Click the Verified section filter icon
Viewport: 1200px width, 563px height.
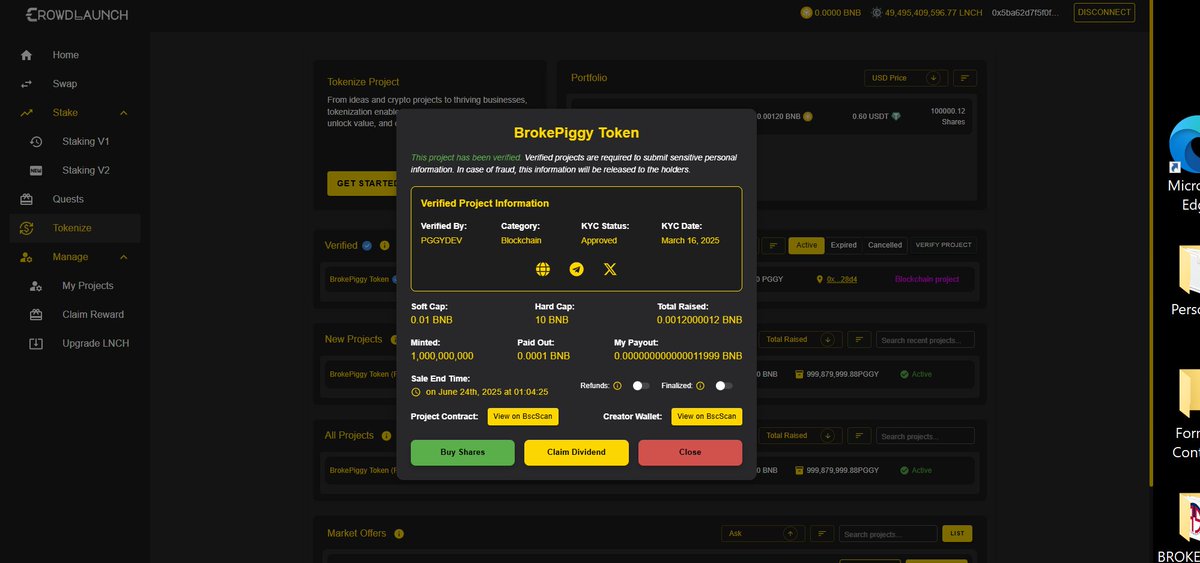(772, 245)
